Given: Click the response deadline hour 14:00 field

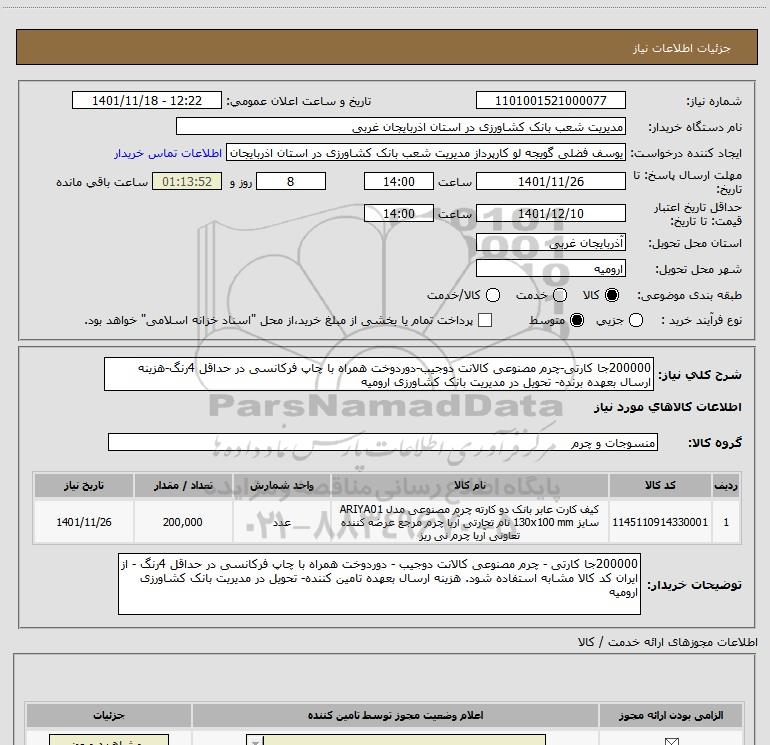Looking at the screenshot, I should pos(399,181).
